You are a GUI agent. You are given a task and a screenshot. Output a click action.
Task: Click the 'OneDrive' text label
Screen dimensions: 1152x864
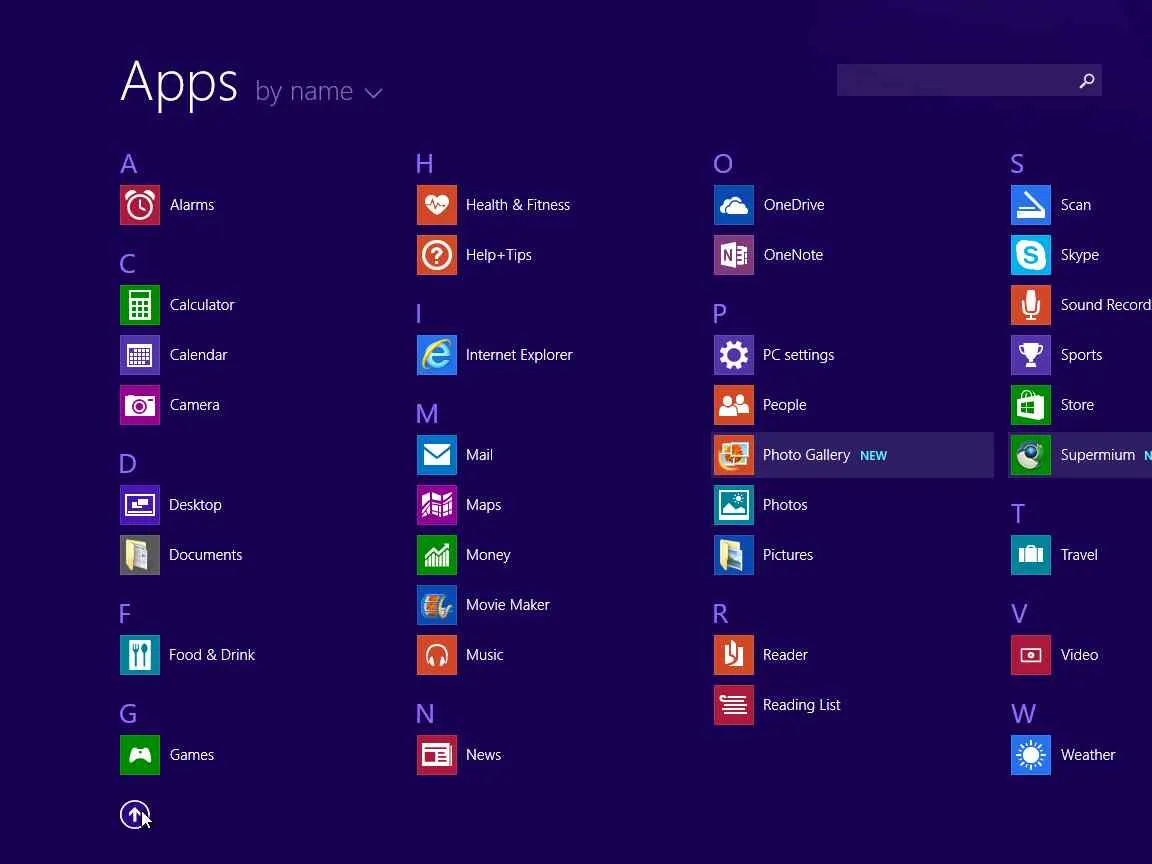(x=793, y=205)
